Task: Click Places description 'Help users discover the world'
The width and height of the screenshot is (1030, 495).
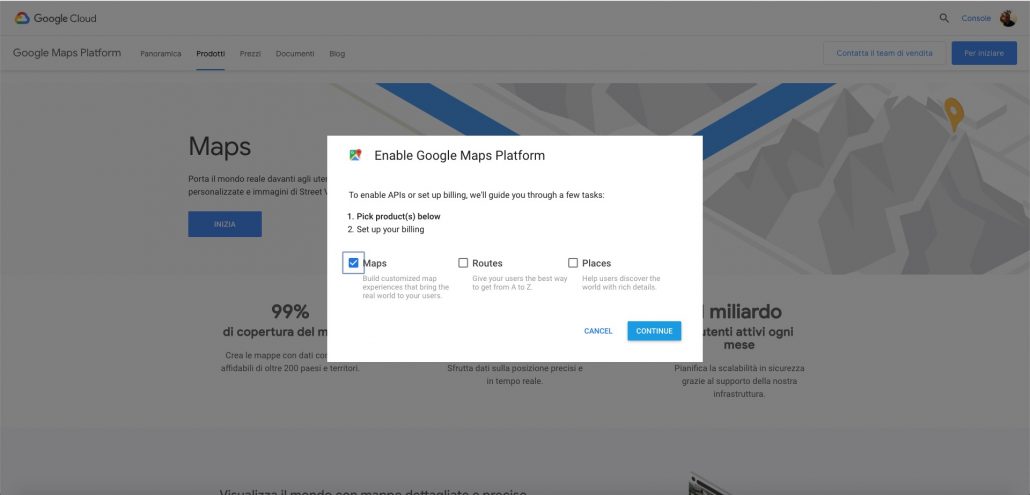Action: pyautogui.click(x=621, y=283)
